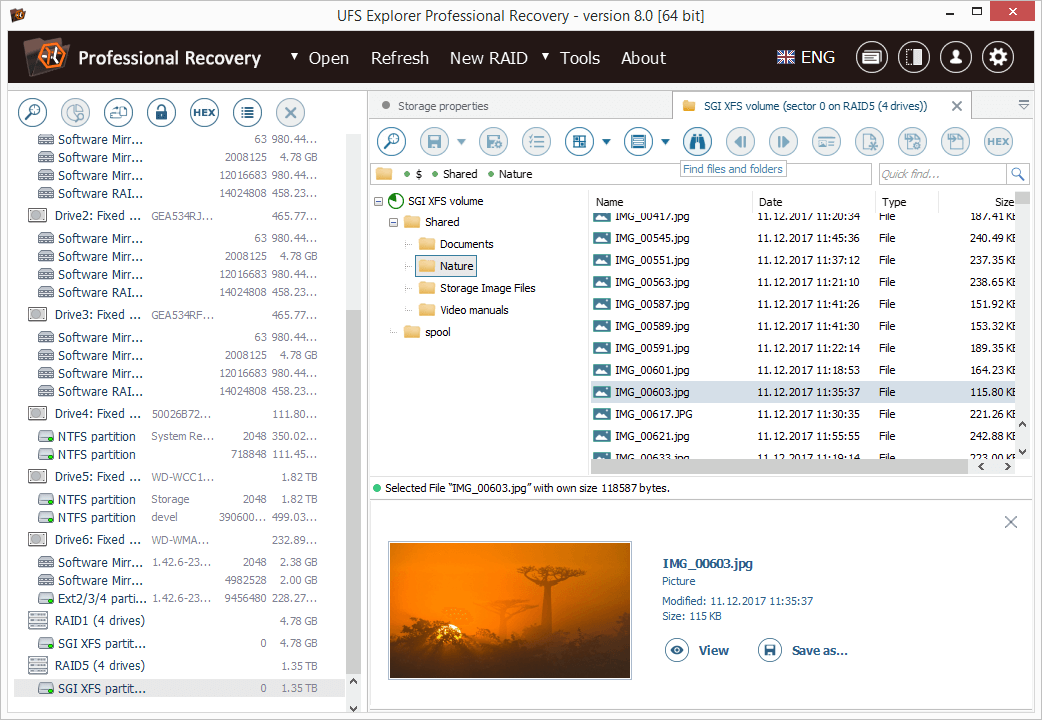Click the padlock icon in storage toolbar

coord(161,113)
